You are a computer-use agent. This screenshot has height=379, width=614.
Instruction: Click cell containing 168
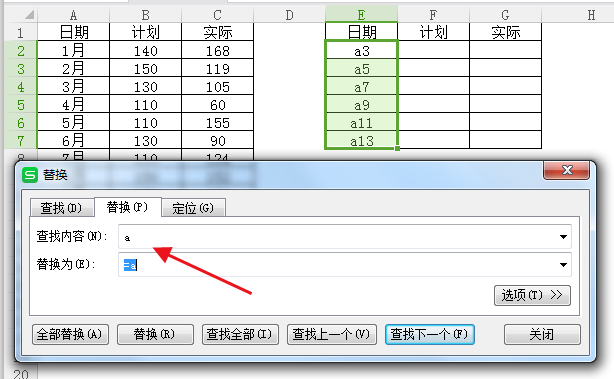[217, 50]
